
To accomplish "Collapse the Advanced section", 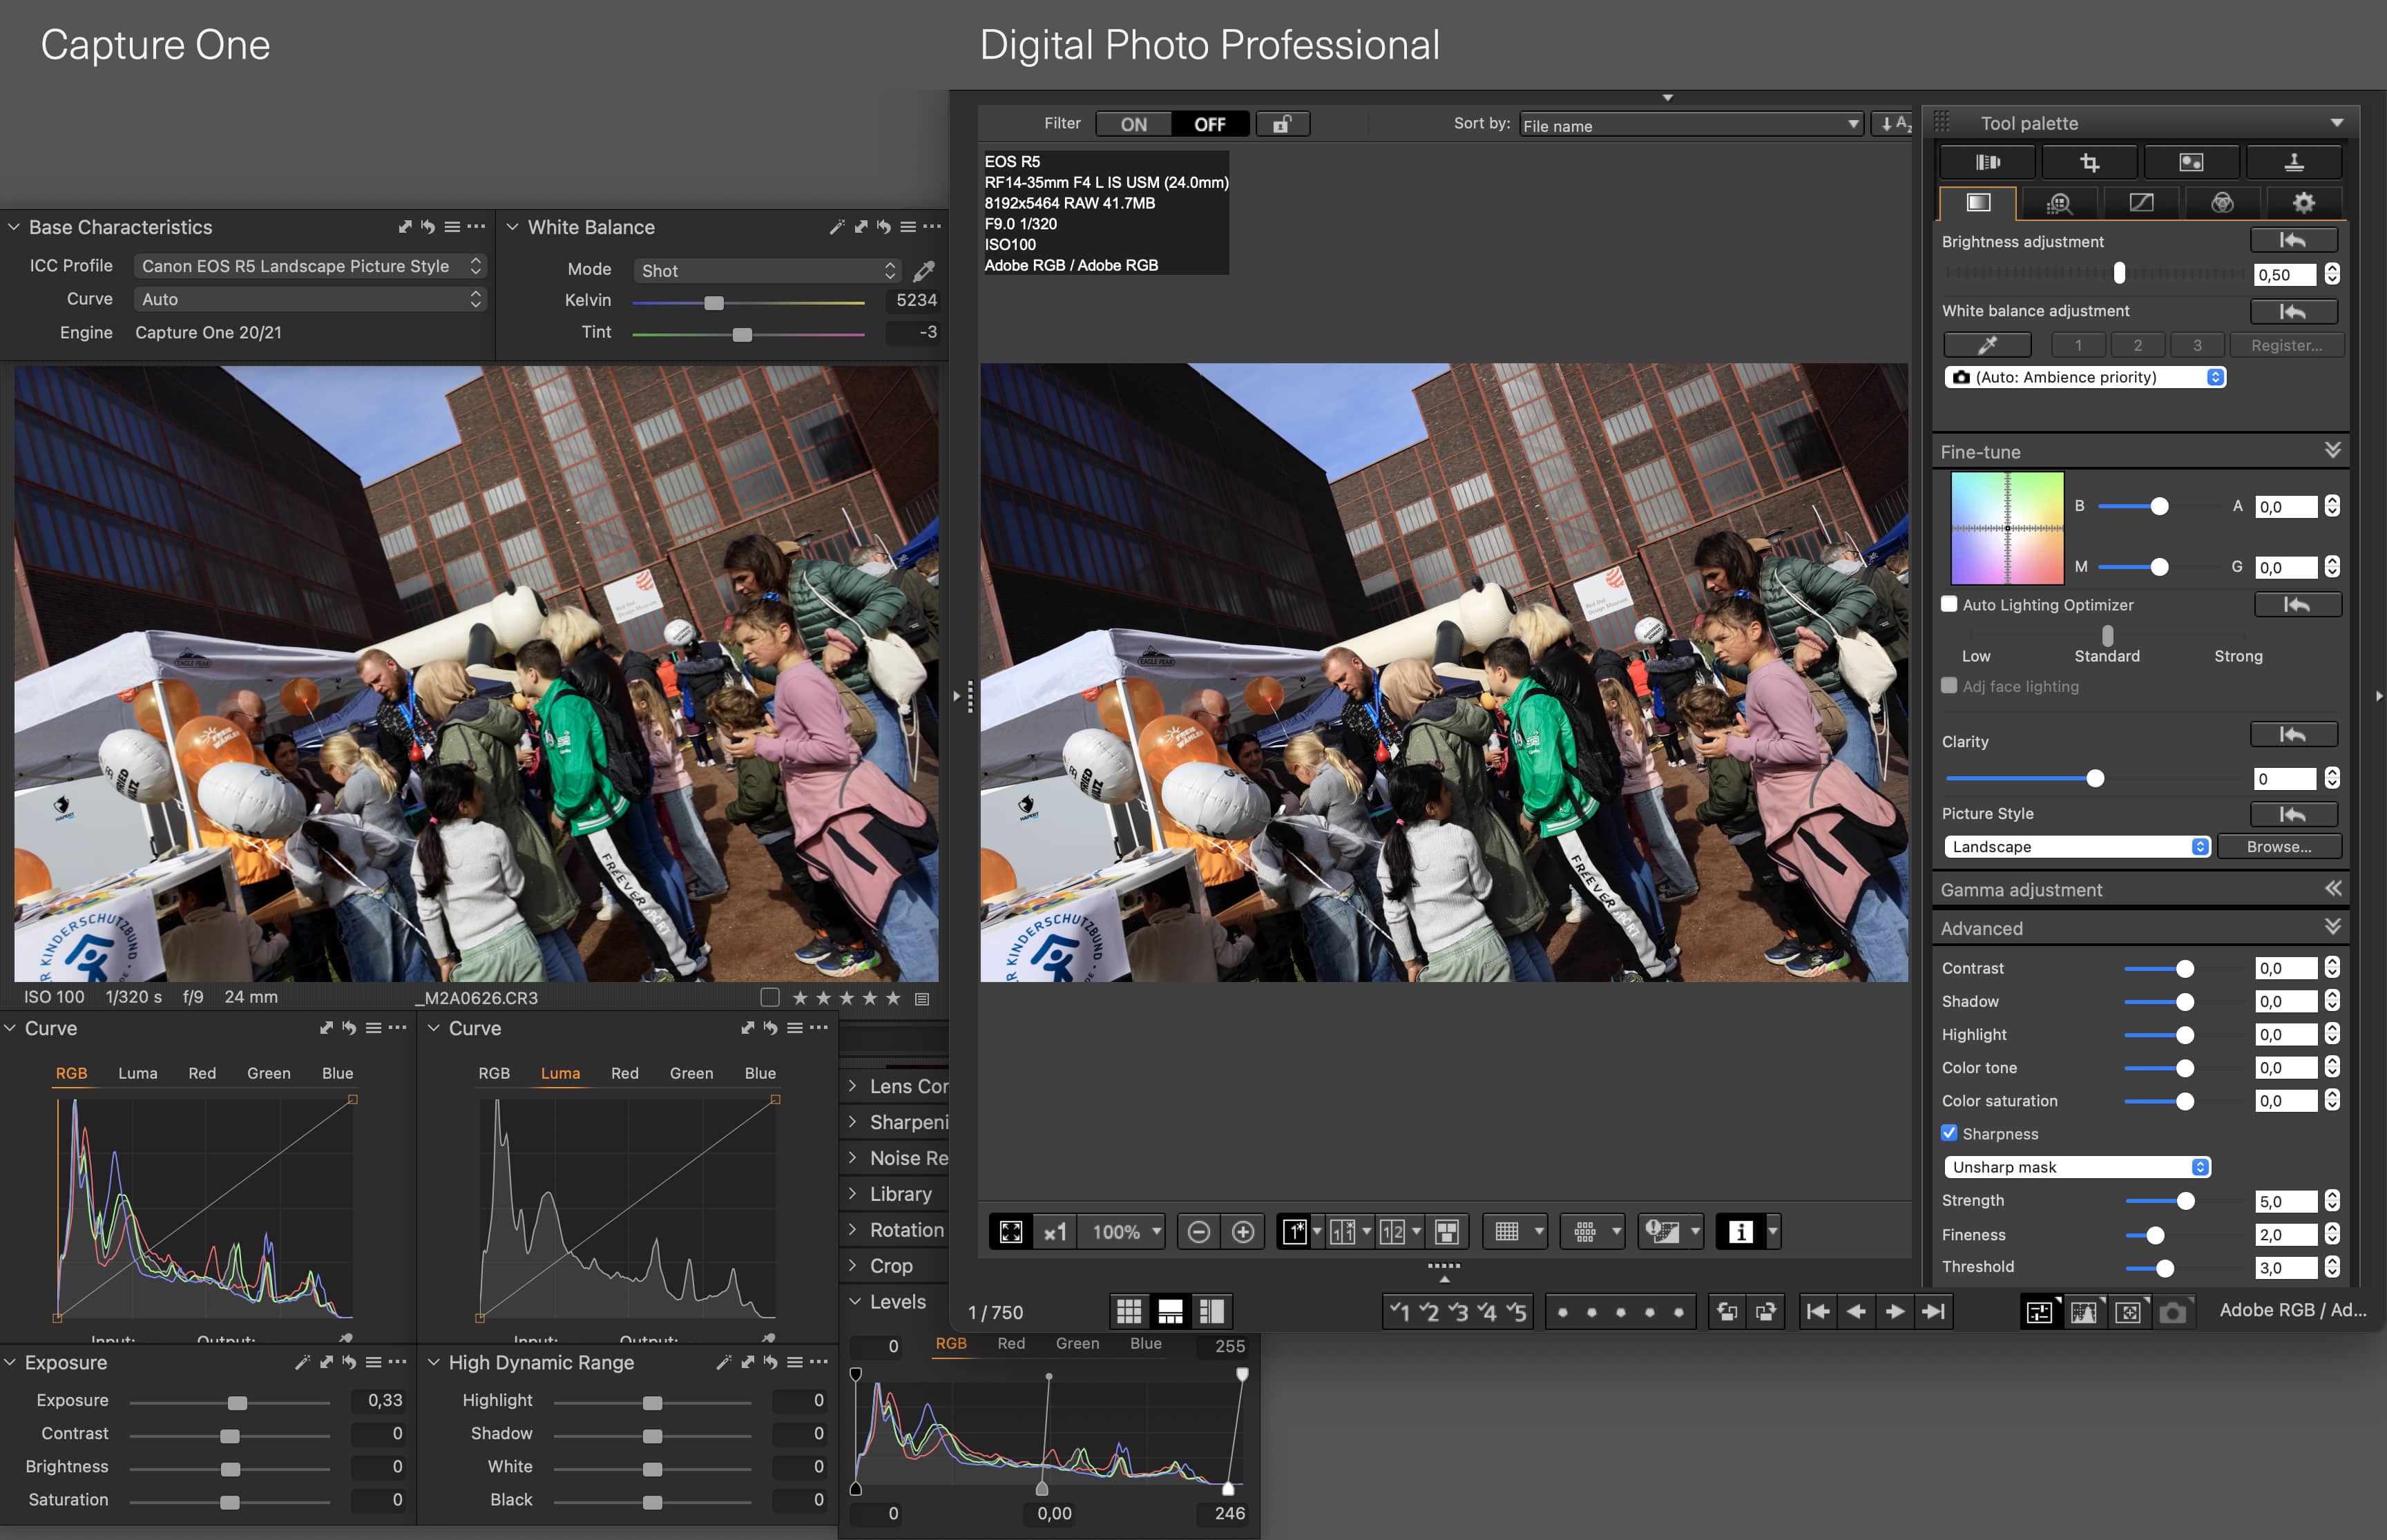I will [2333, 927].
